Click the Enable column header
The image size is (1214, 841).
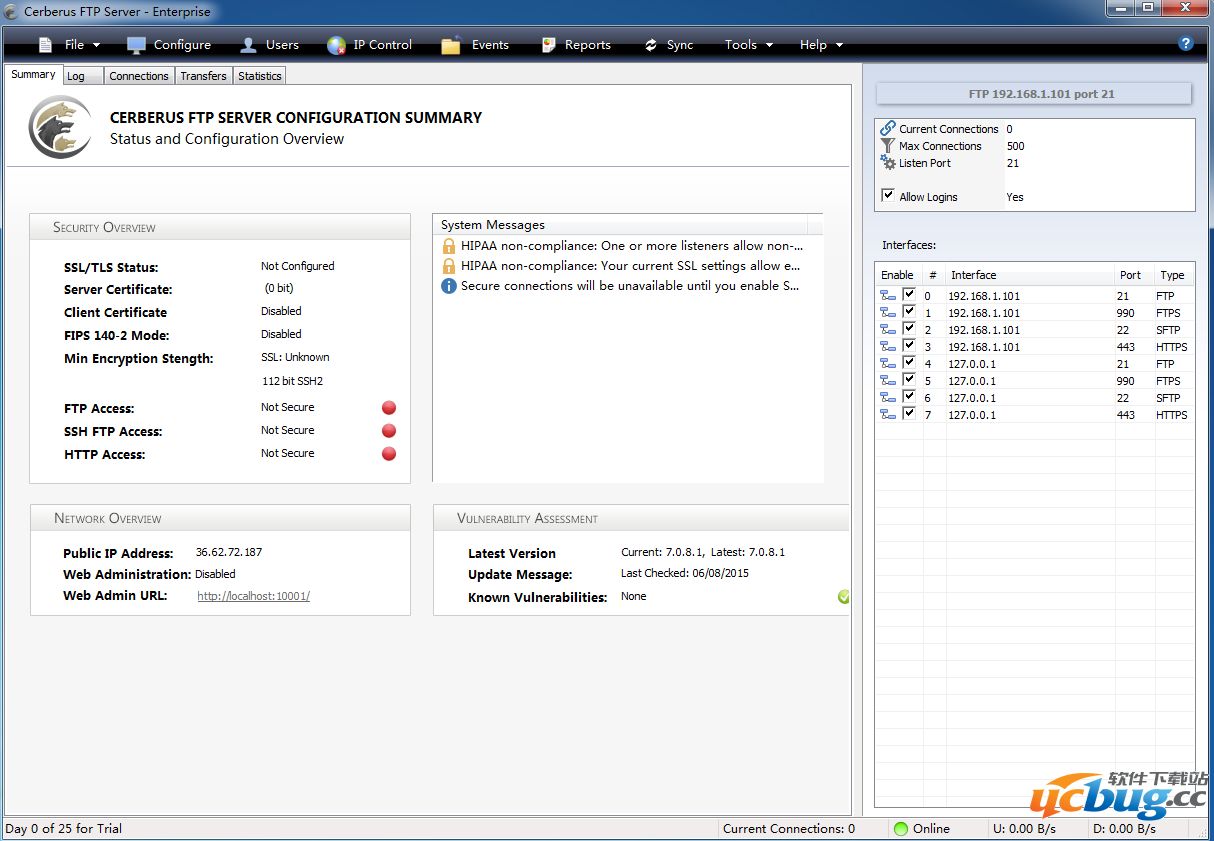tap(898, 275)
